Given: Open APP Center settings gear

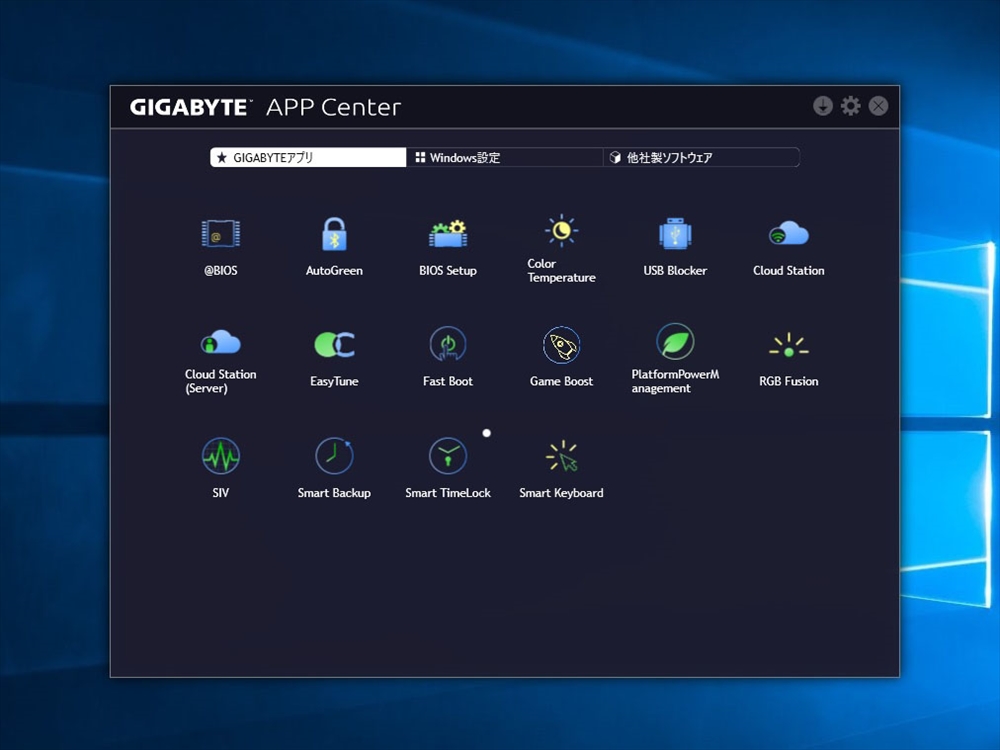Looking at the screenshot, I should pos(850,106).
